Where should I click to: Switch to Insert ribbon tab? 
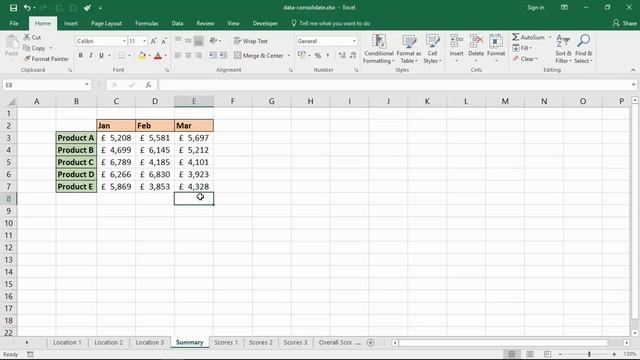(x=71, y=23)
